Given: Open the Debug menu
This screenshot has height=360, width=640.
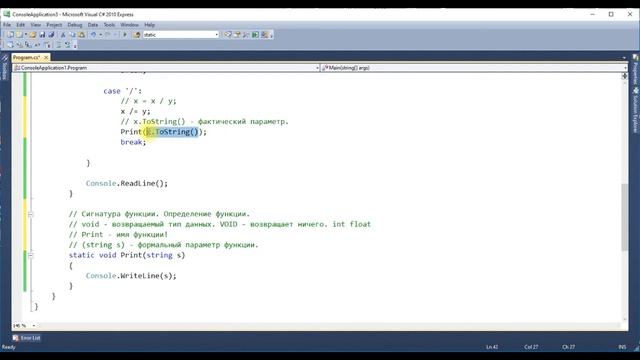Looking at the screenshot, I should 75,25.
